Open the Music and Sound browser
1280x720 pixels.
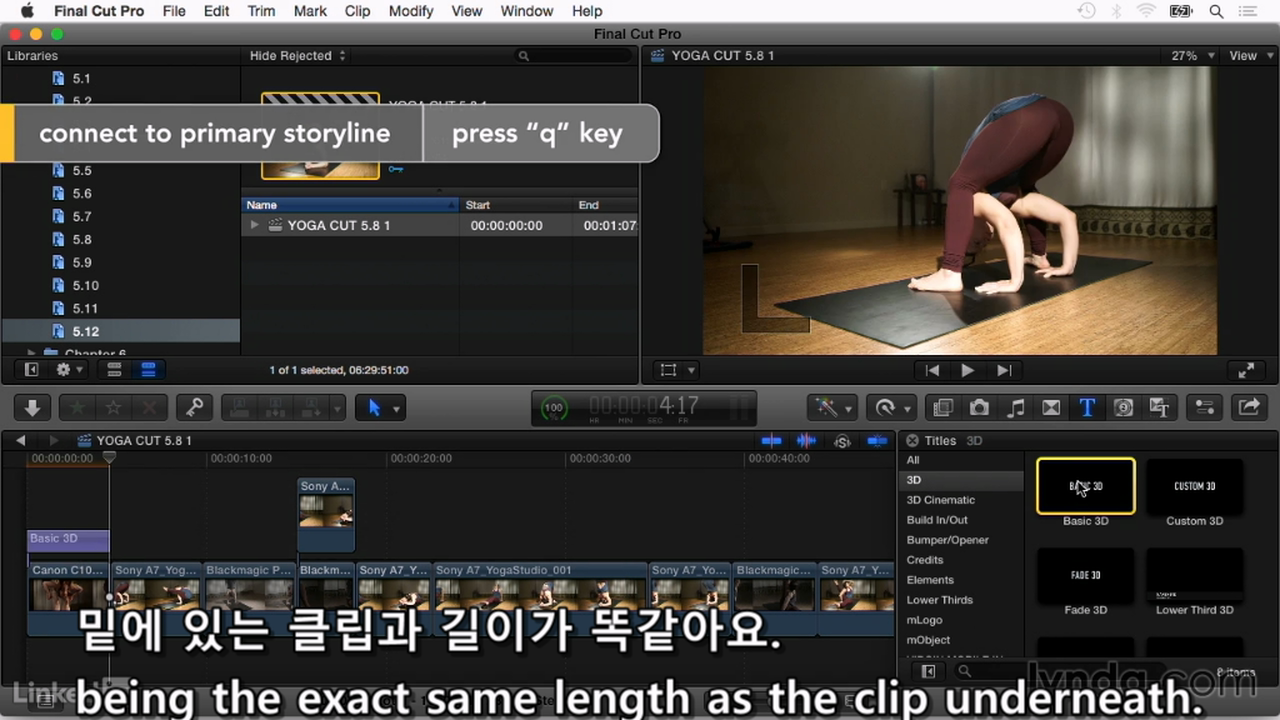tap(1015, 407)
